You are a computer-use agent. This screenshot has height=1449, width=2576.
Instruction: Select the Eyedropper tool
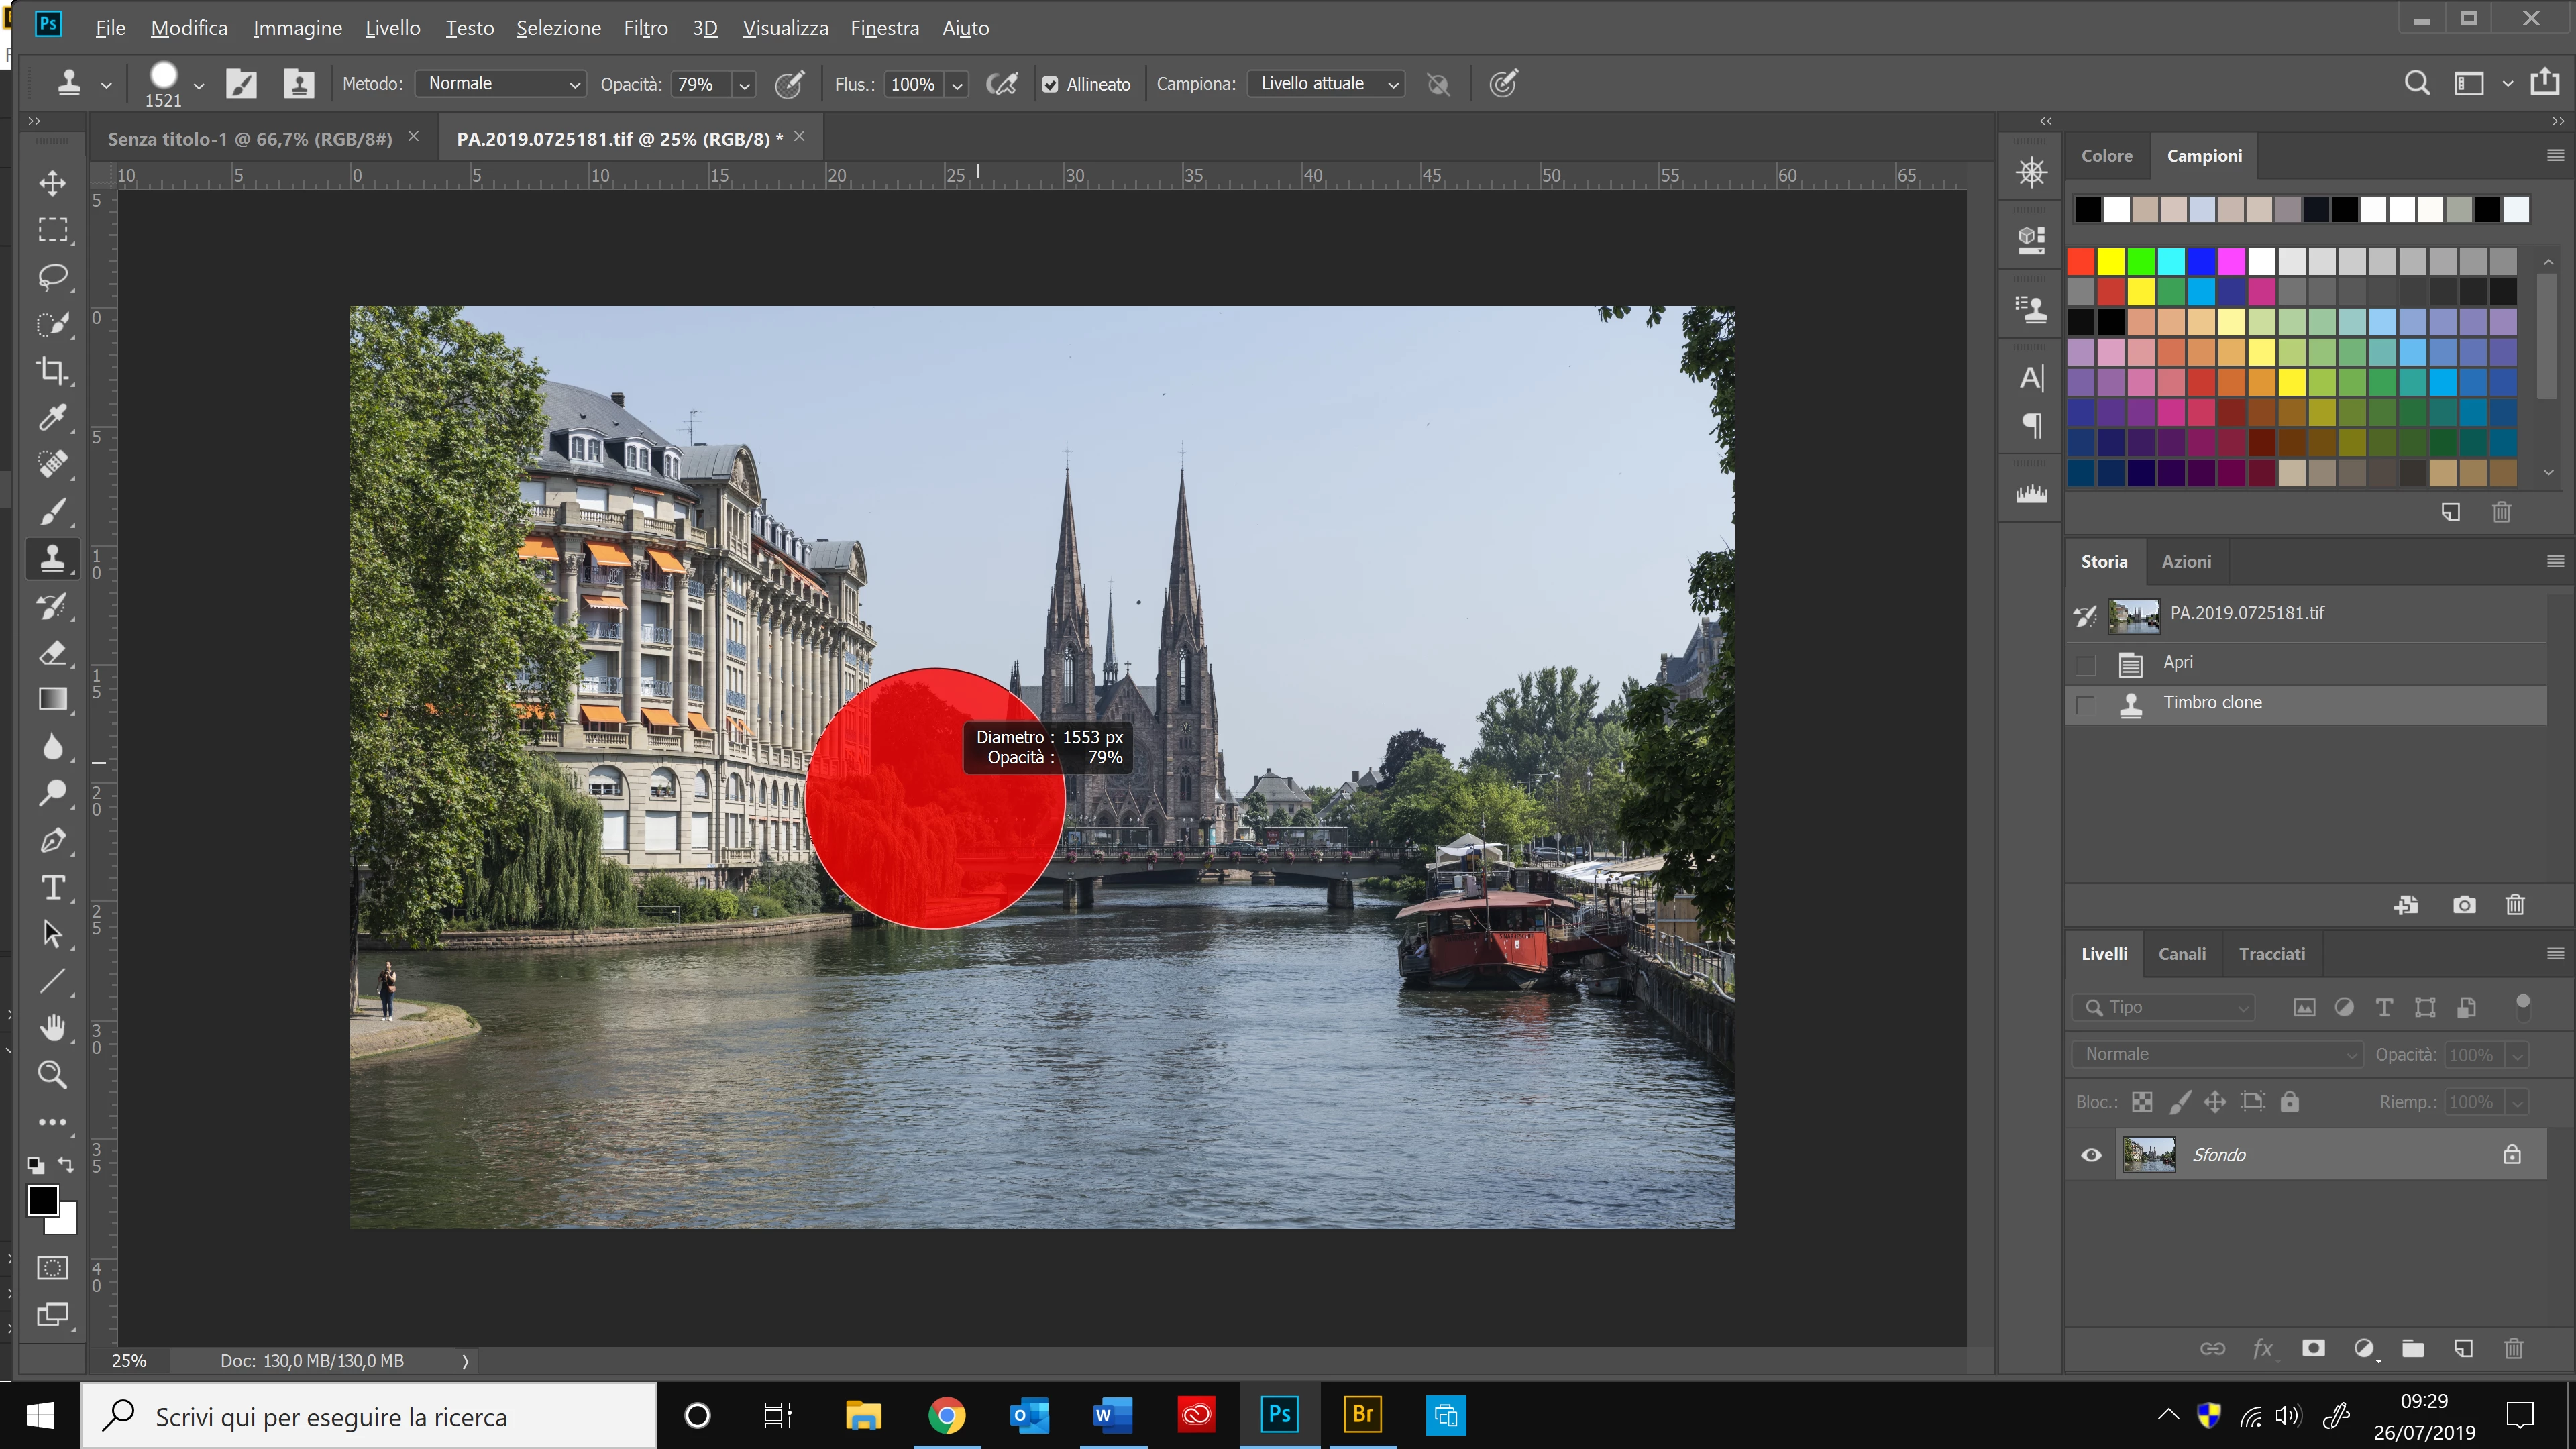pos(52,417)
